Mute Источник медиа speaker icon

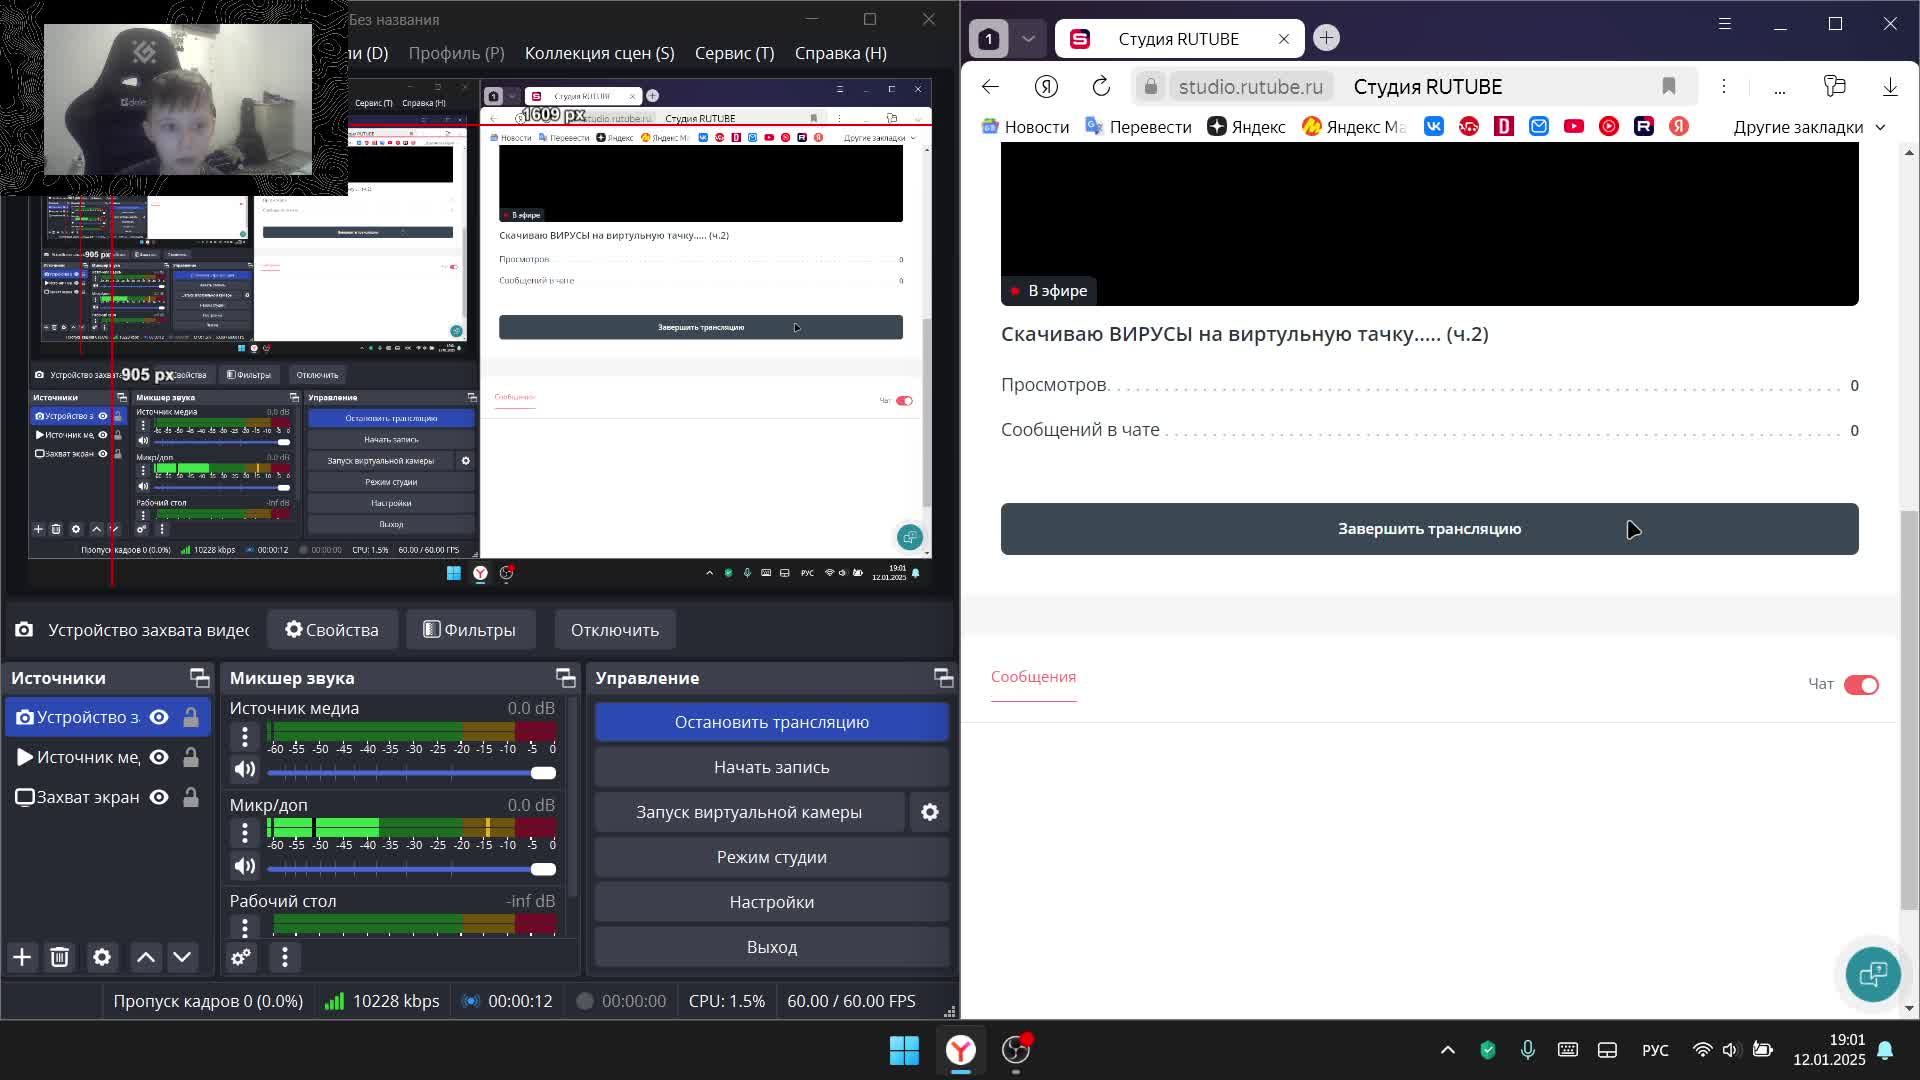pyautogui.click(x=245, y=769)
